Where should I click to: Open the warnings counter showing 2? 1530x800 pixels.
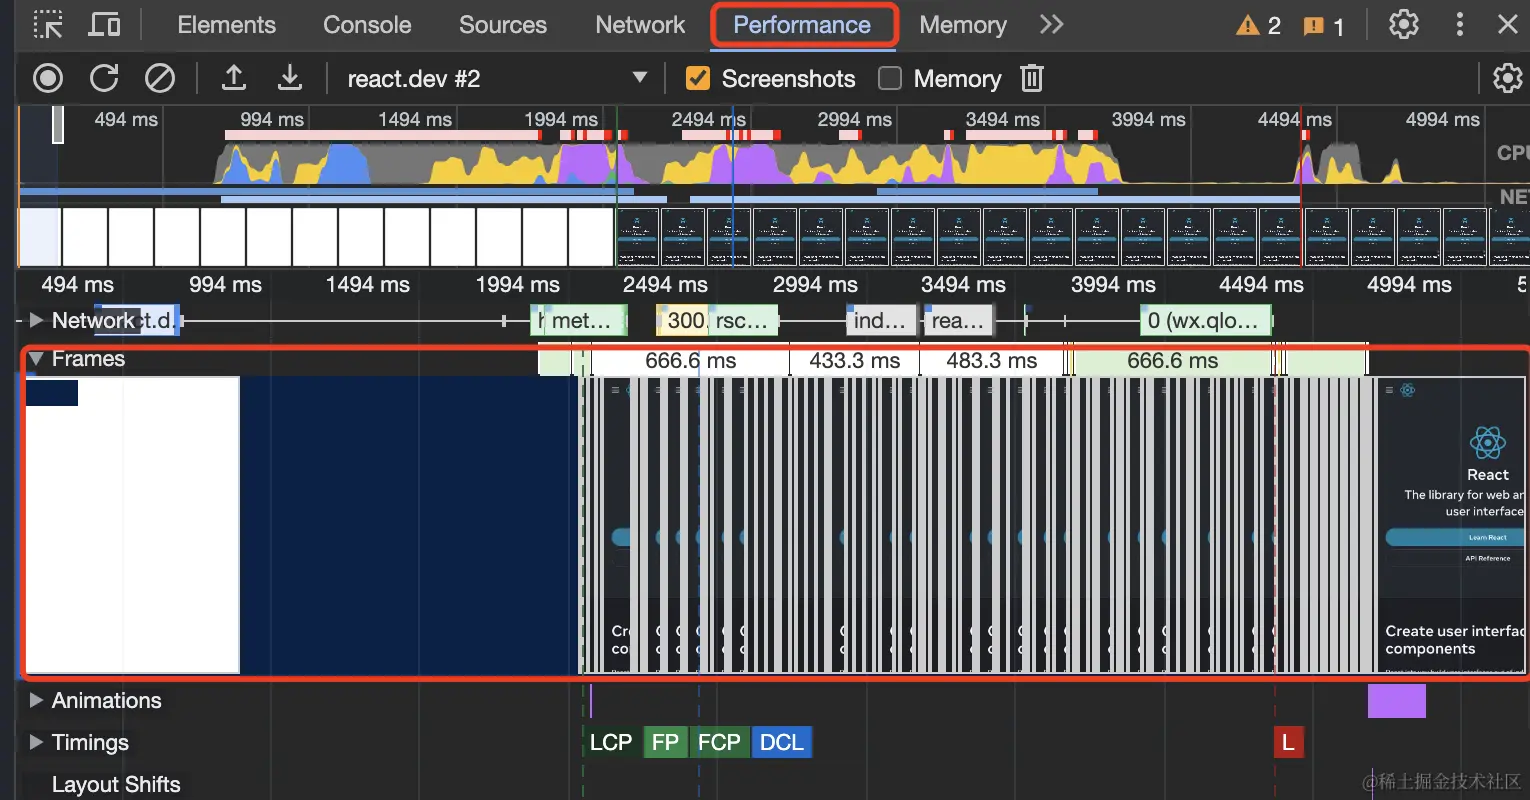(x=1258, y=26)
